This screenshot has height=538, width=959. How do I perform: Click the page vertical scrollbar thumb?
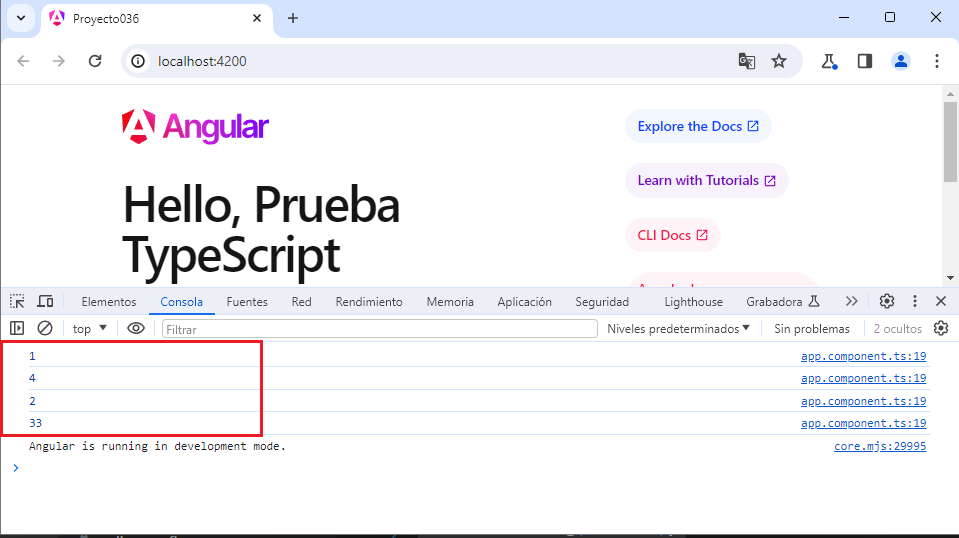(950, 142)
